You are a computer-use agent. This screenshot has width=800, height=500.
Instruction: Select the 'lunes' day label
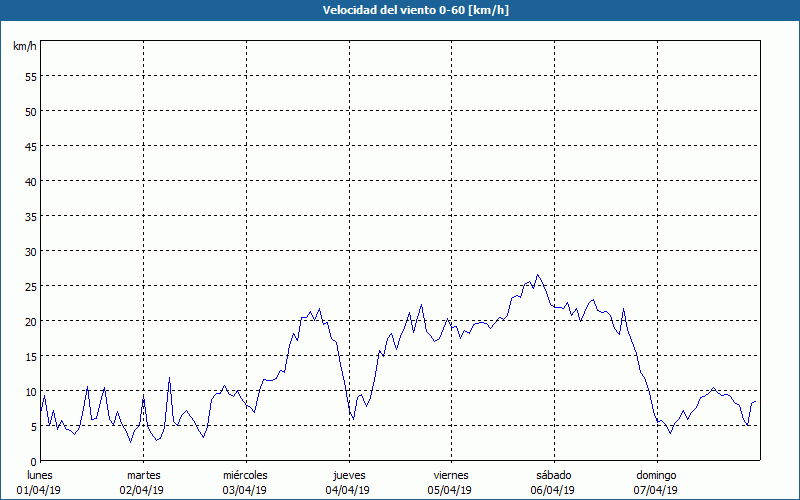click(40, 475)
